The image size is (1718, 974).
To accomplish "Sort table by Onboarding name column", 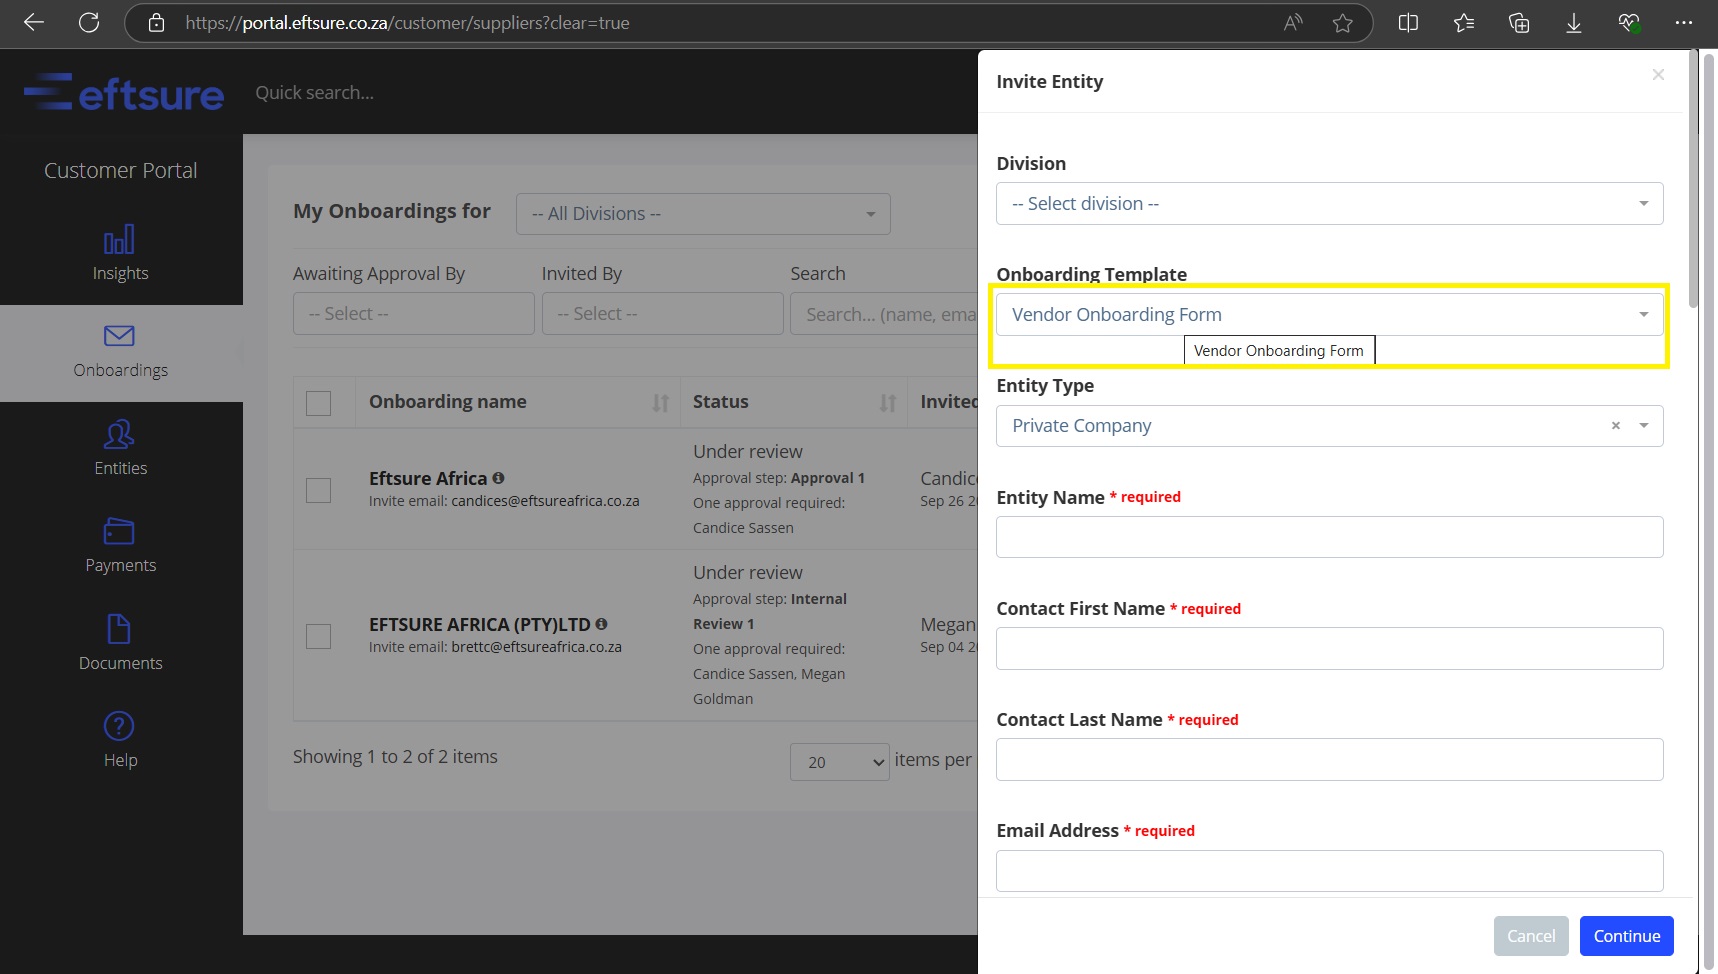I will click(660, 403).
